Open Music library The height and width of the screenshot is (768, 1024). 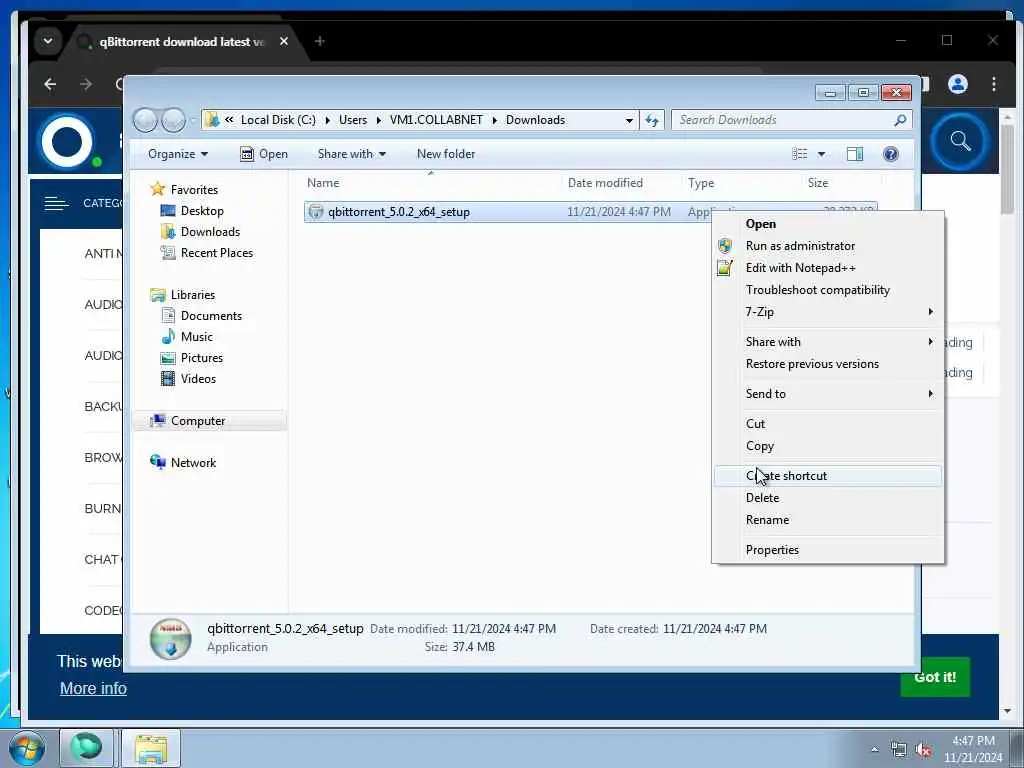pyautogui.click(x=197, y=337)
